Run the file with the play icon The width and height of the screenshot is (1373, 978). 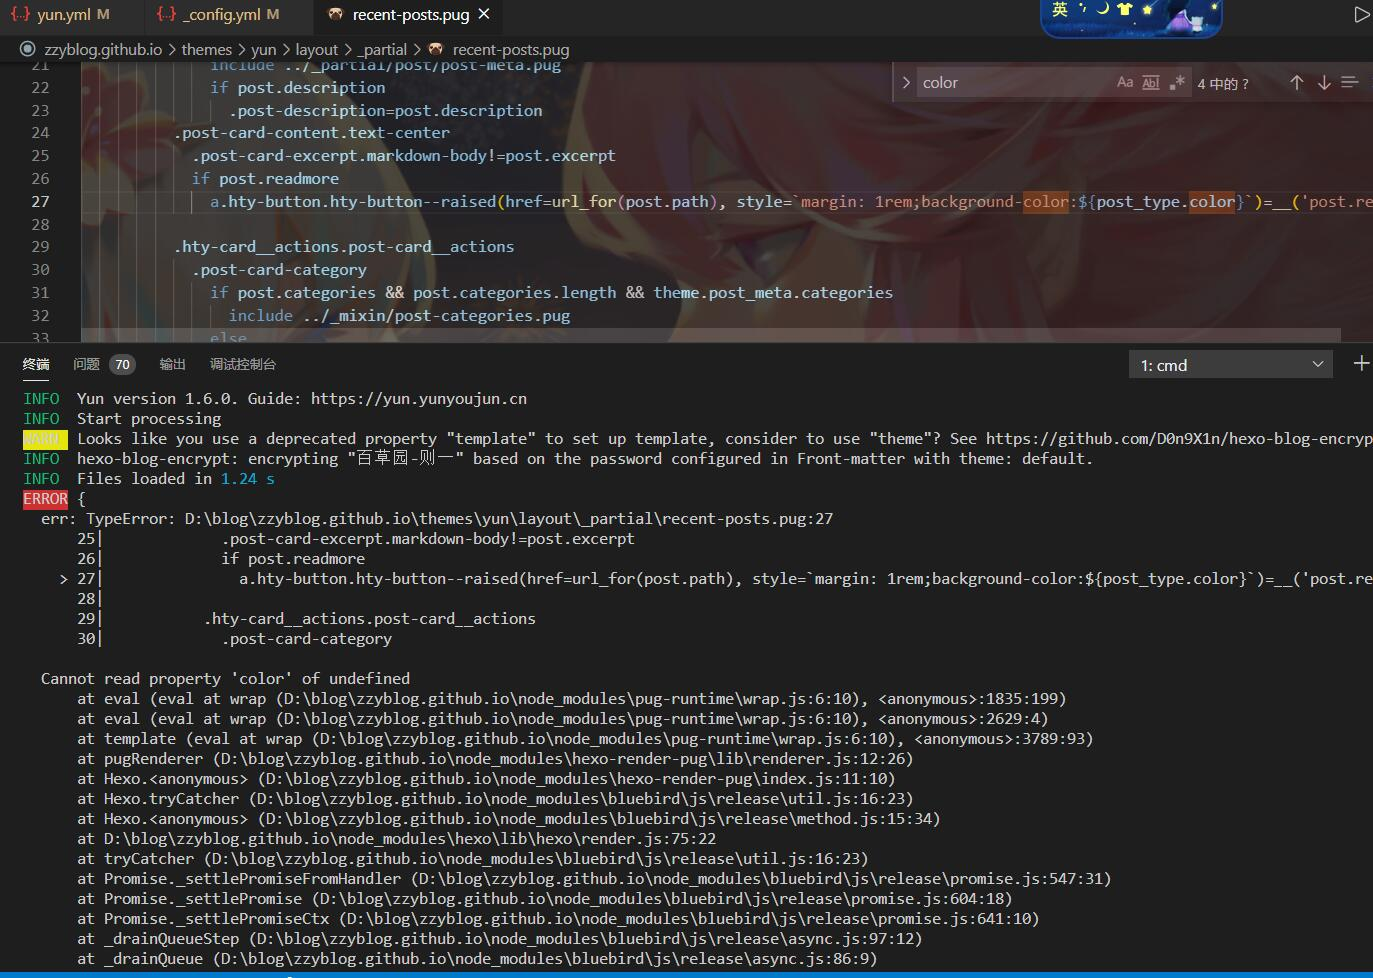coord(1361,15)
